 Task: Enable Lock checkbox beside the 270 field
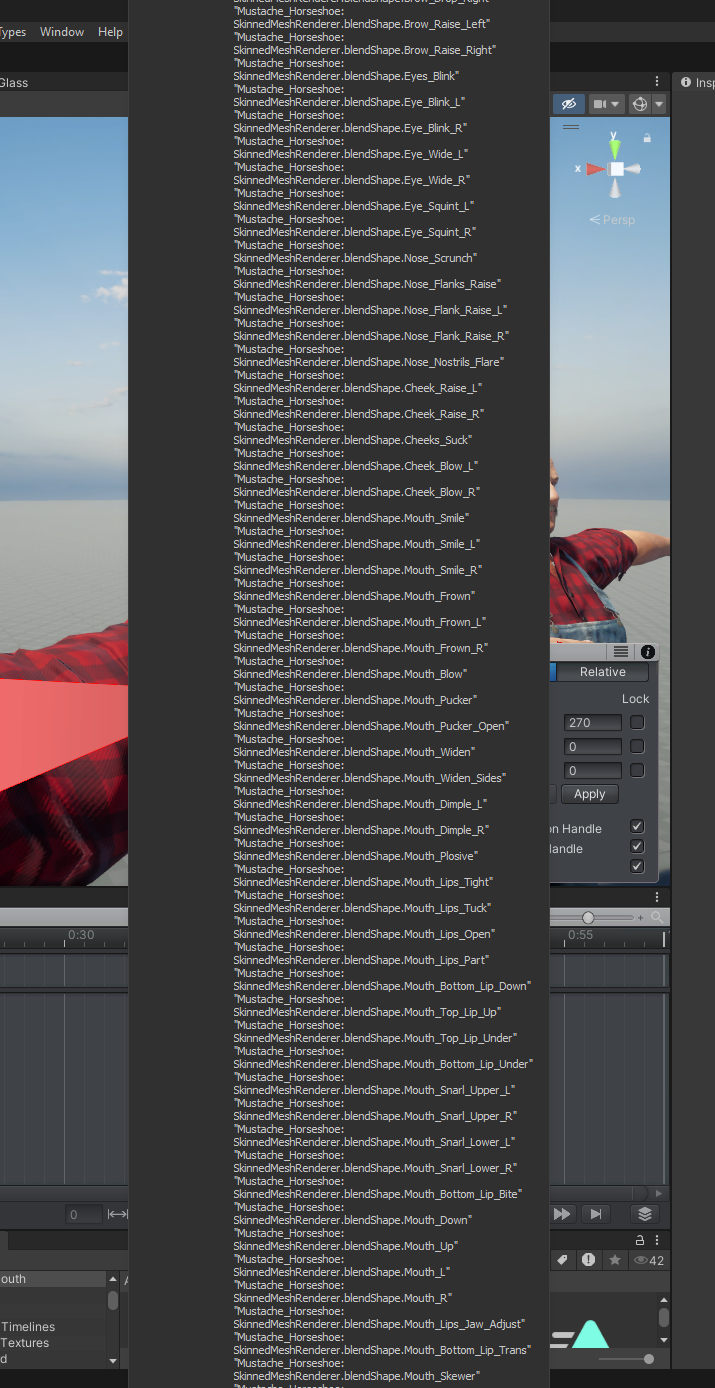tap(637, 722)
